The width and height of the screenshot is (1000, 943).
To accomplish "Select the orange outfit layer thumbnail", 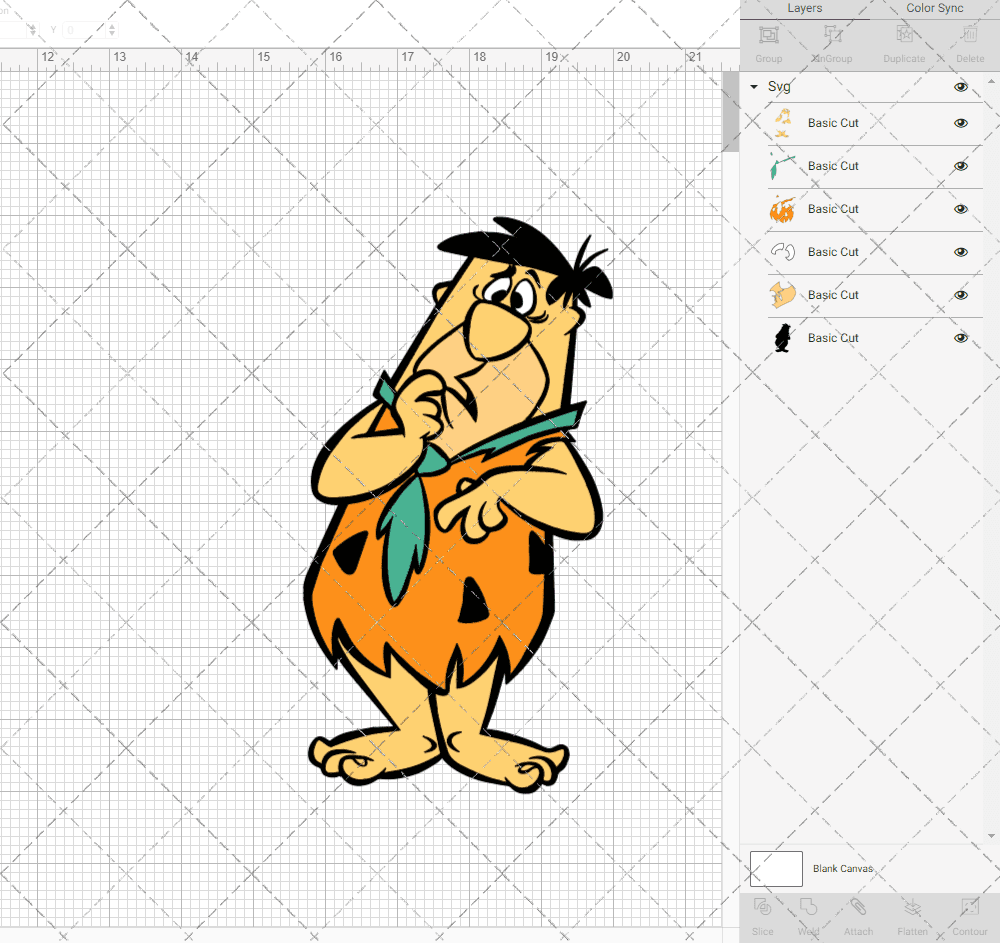I will (783, 209).
